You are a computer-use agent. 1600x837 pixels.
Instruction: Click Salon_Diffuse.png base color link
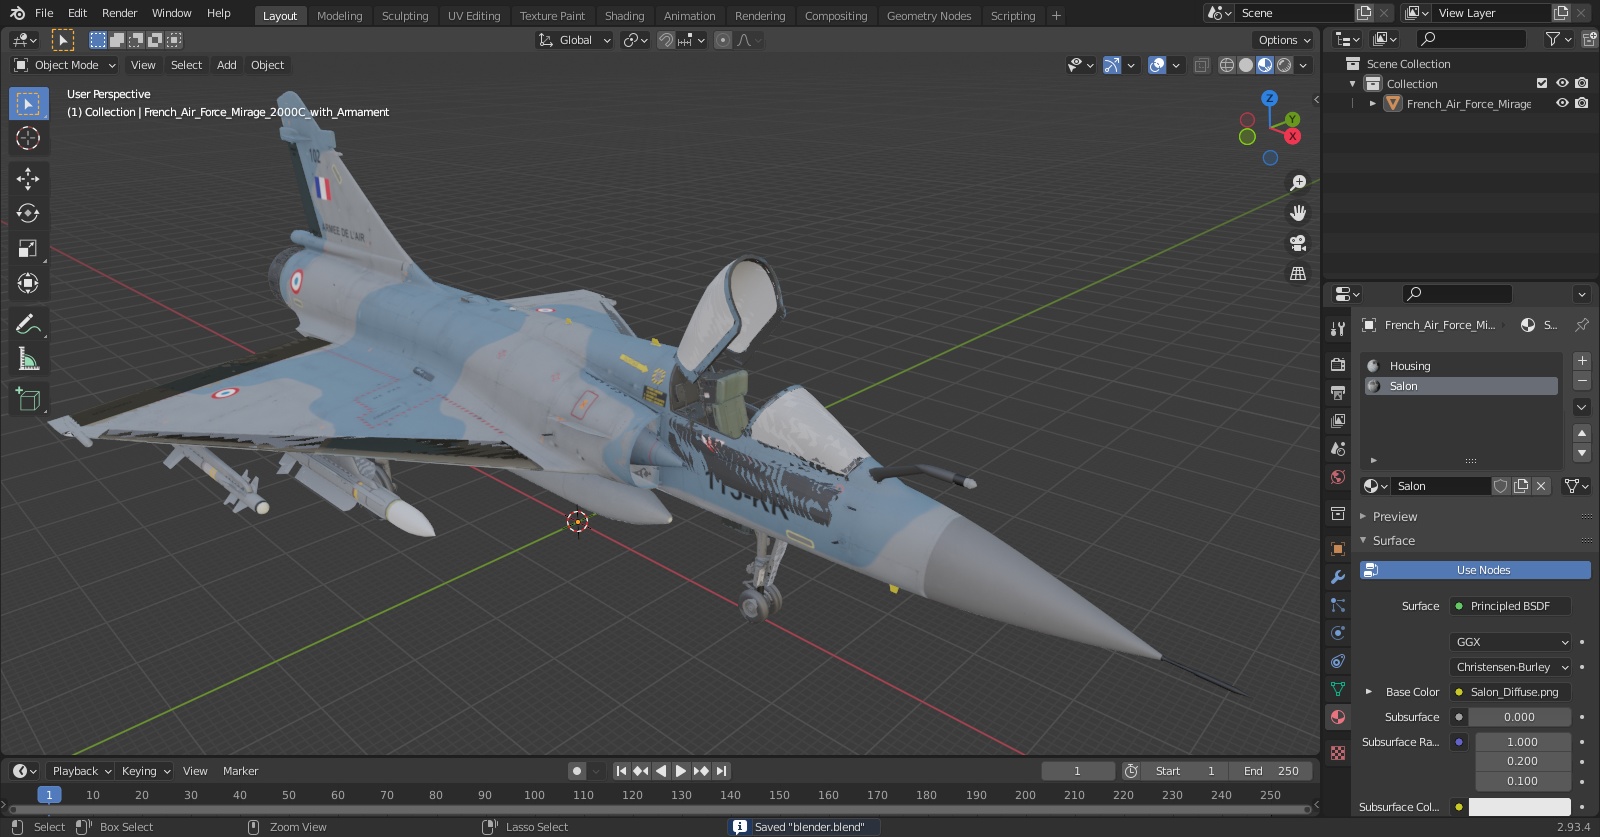(x=1510, y=692)
